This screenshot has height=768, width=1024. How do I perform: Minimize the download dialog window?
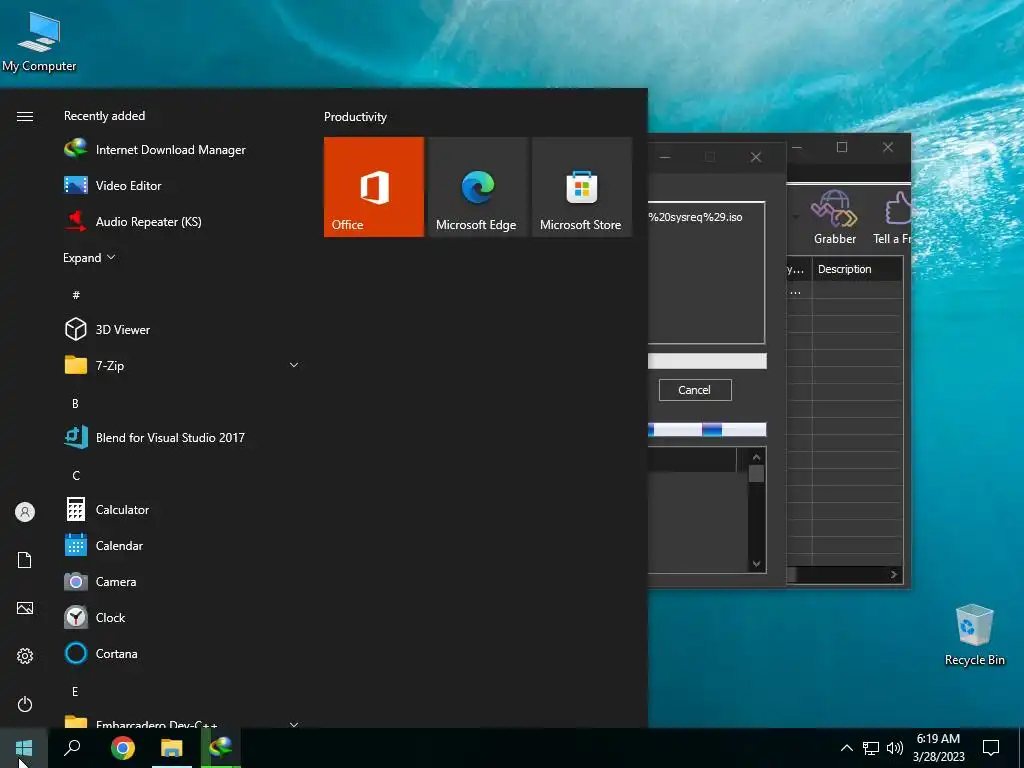pos(665,157)
